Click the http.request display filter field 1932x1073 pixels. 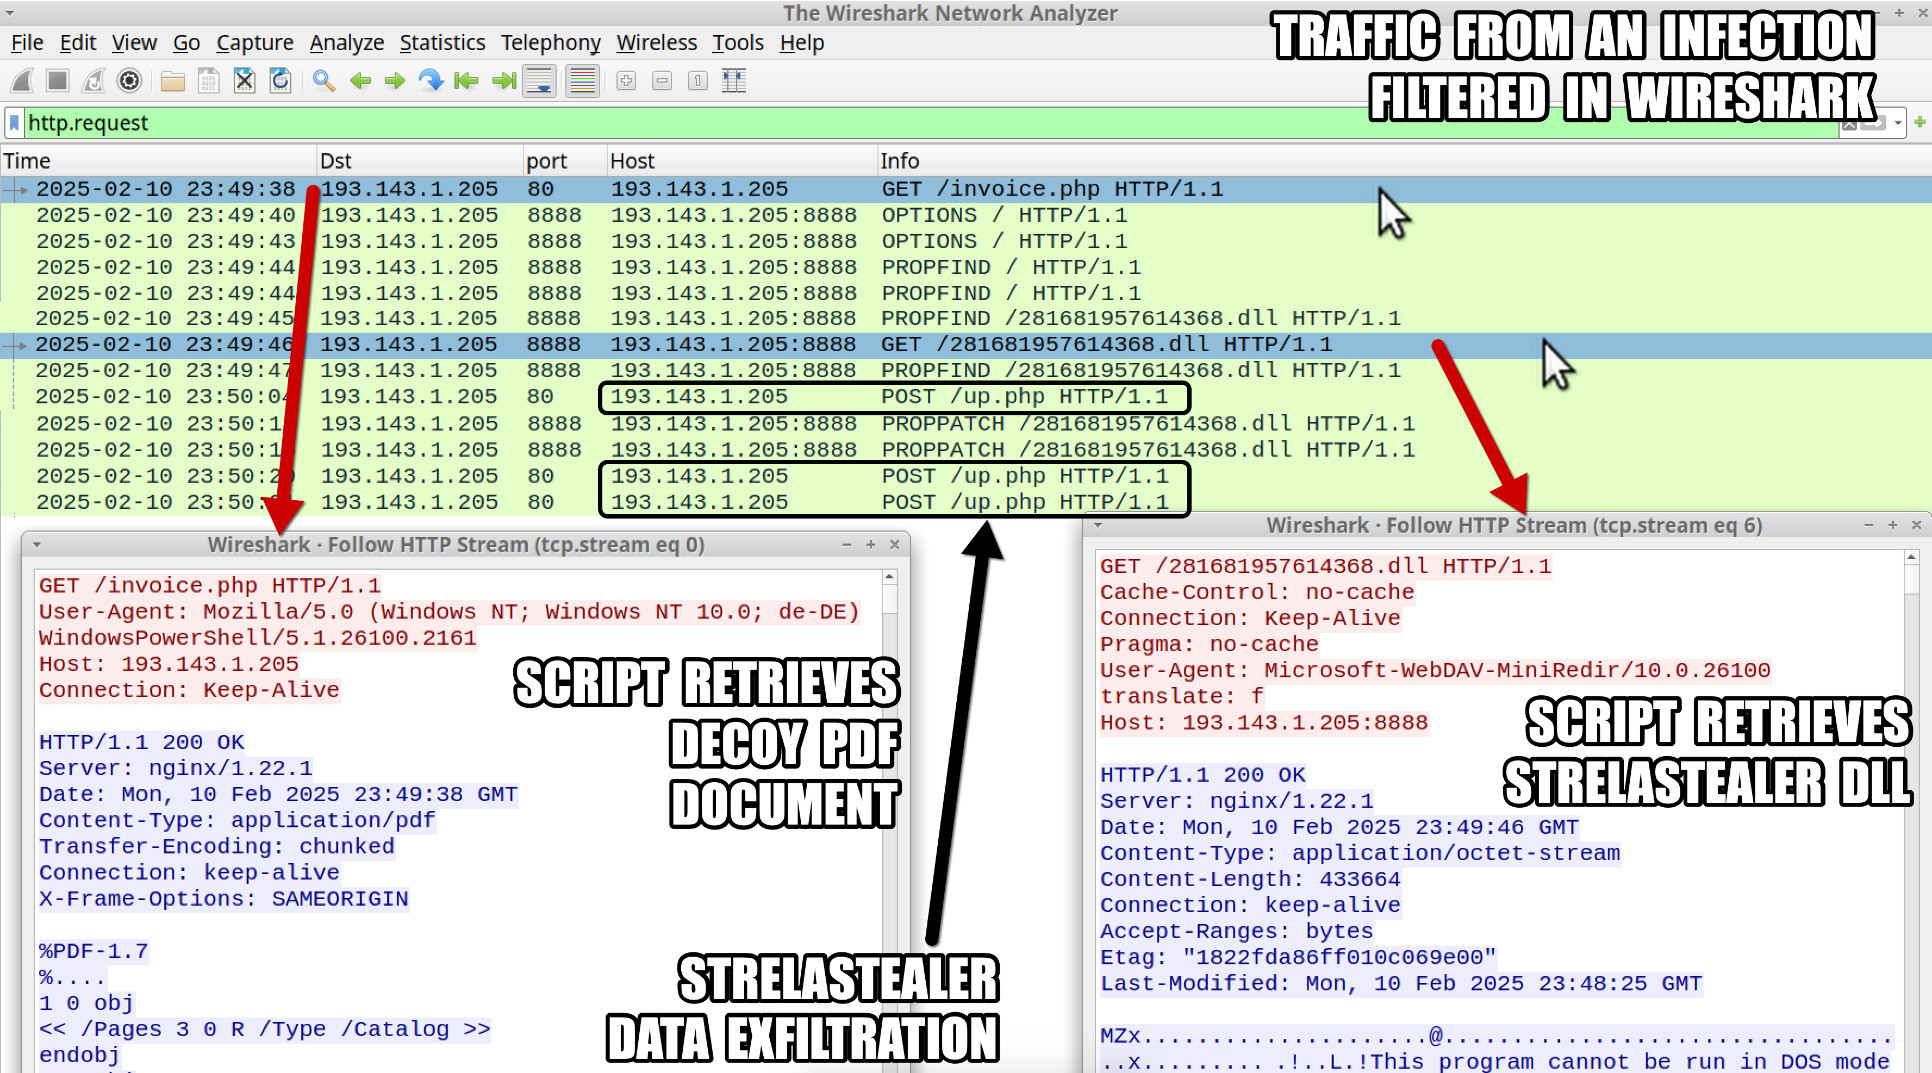pyautogui.click(x=930, y=123)
